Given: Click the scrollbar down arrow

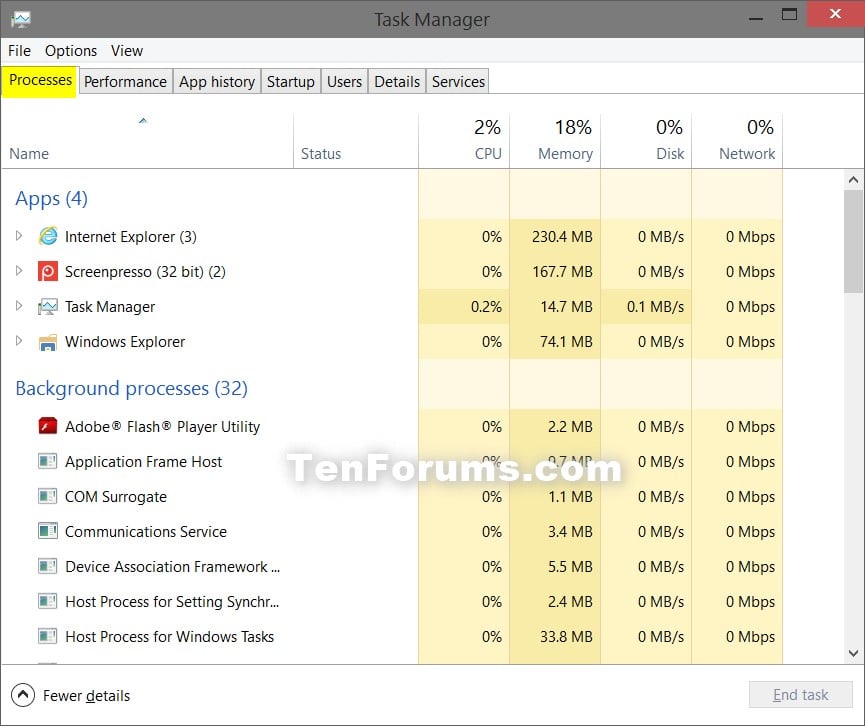Looking at the screenshot, I should [x=852, y=653].
